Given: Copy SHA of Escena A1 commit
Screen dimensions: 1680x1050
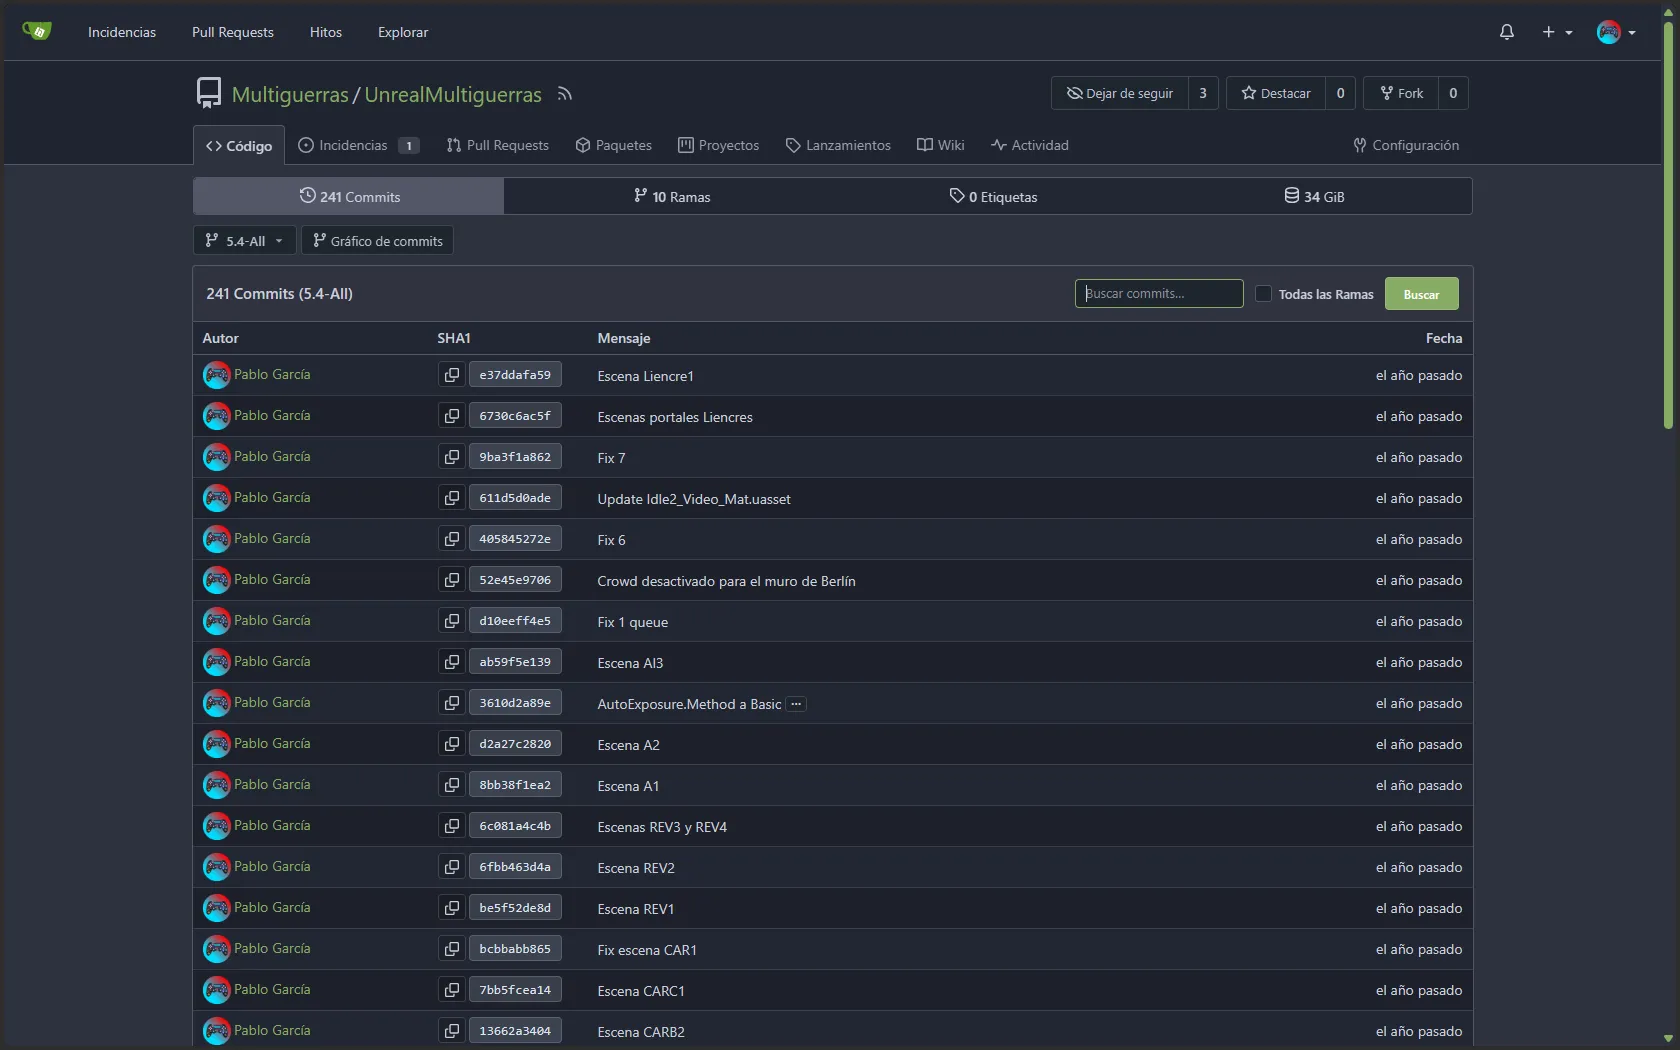Looking at the screenshot, I should (452, 785).
